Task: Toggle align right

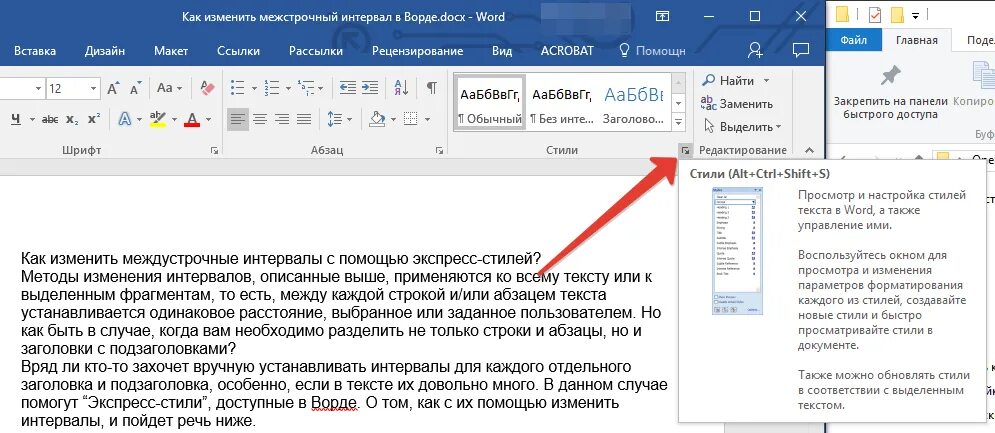Action: coord(282,119)
